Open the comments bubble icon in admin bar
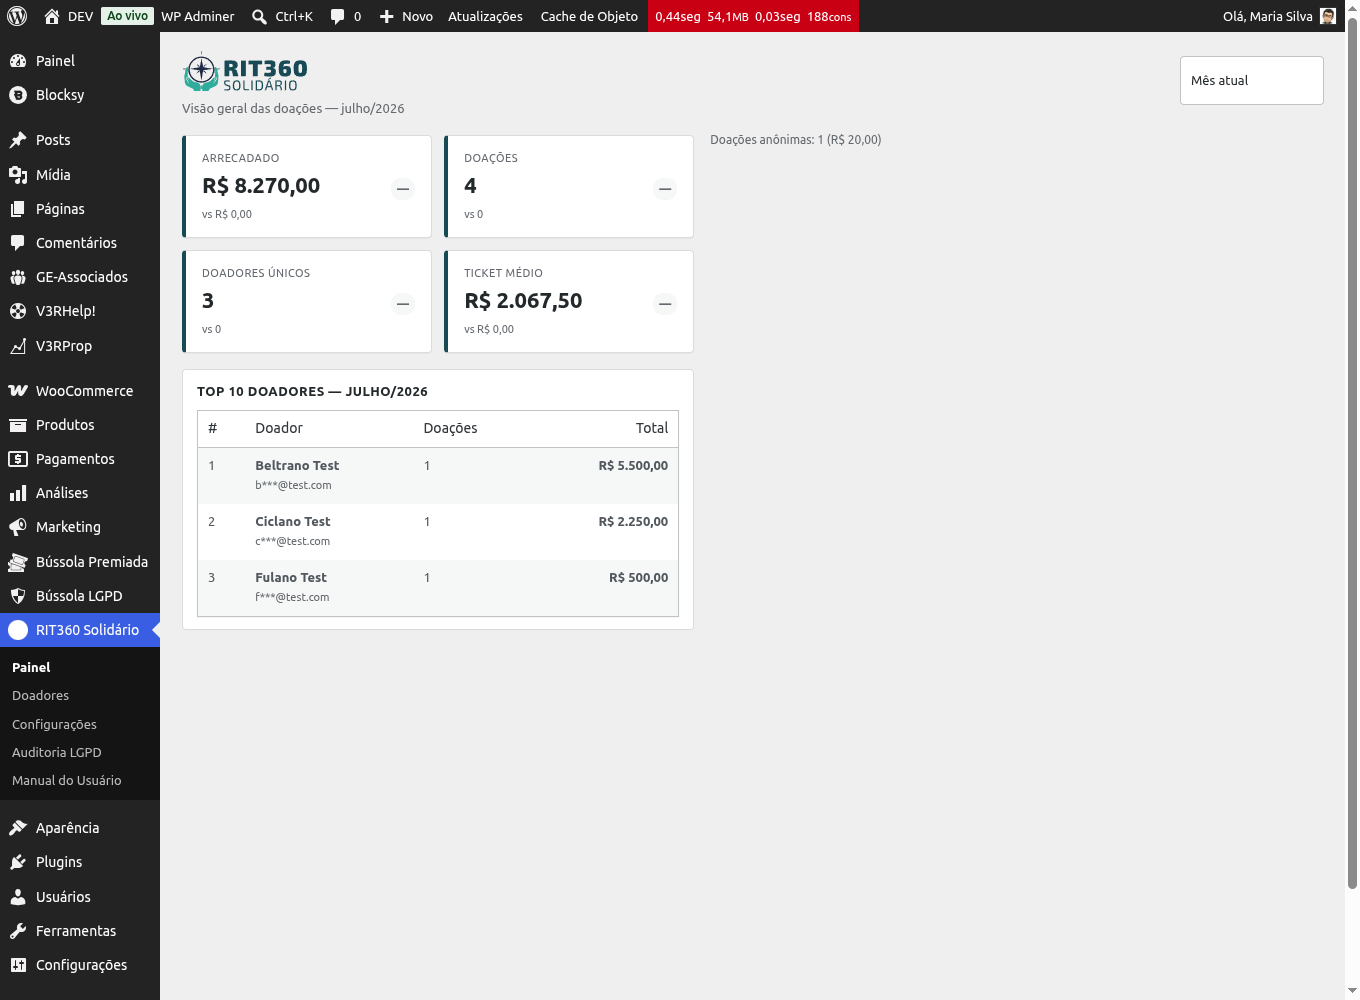Viewport: 1360px width, 1000px height. point(338,17)
